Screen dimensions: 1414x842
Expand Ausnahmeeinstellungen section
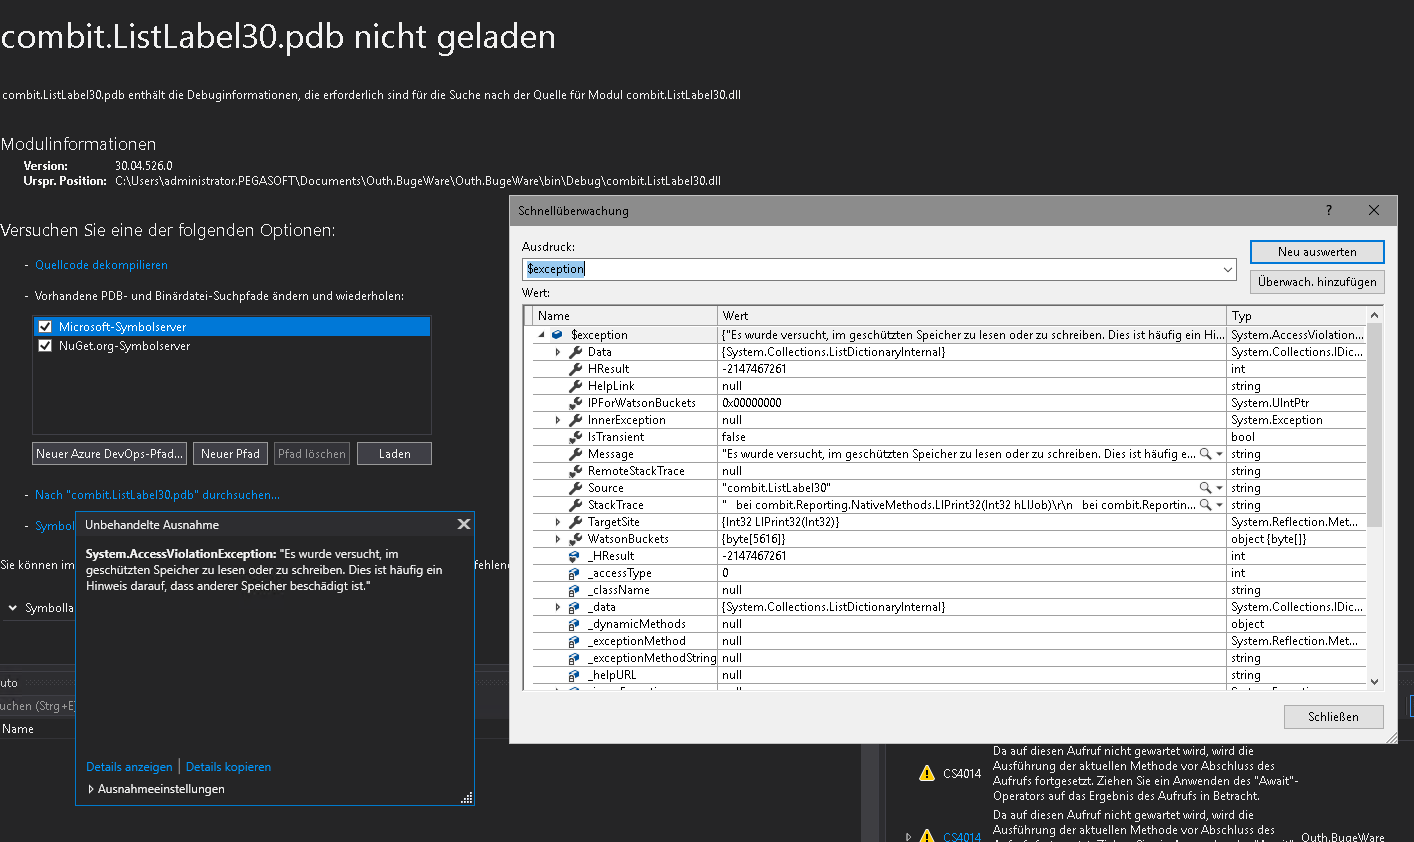tap(91, 789)
